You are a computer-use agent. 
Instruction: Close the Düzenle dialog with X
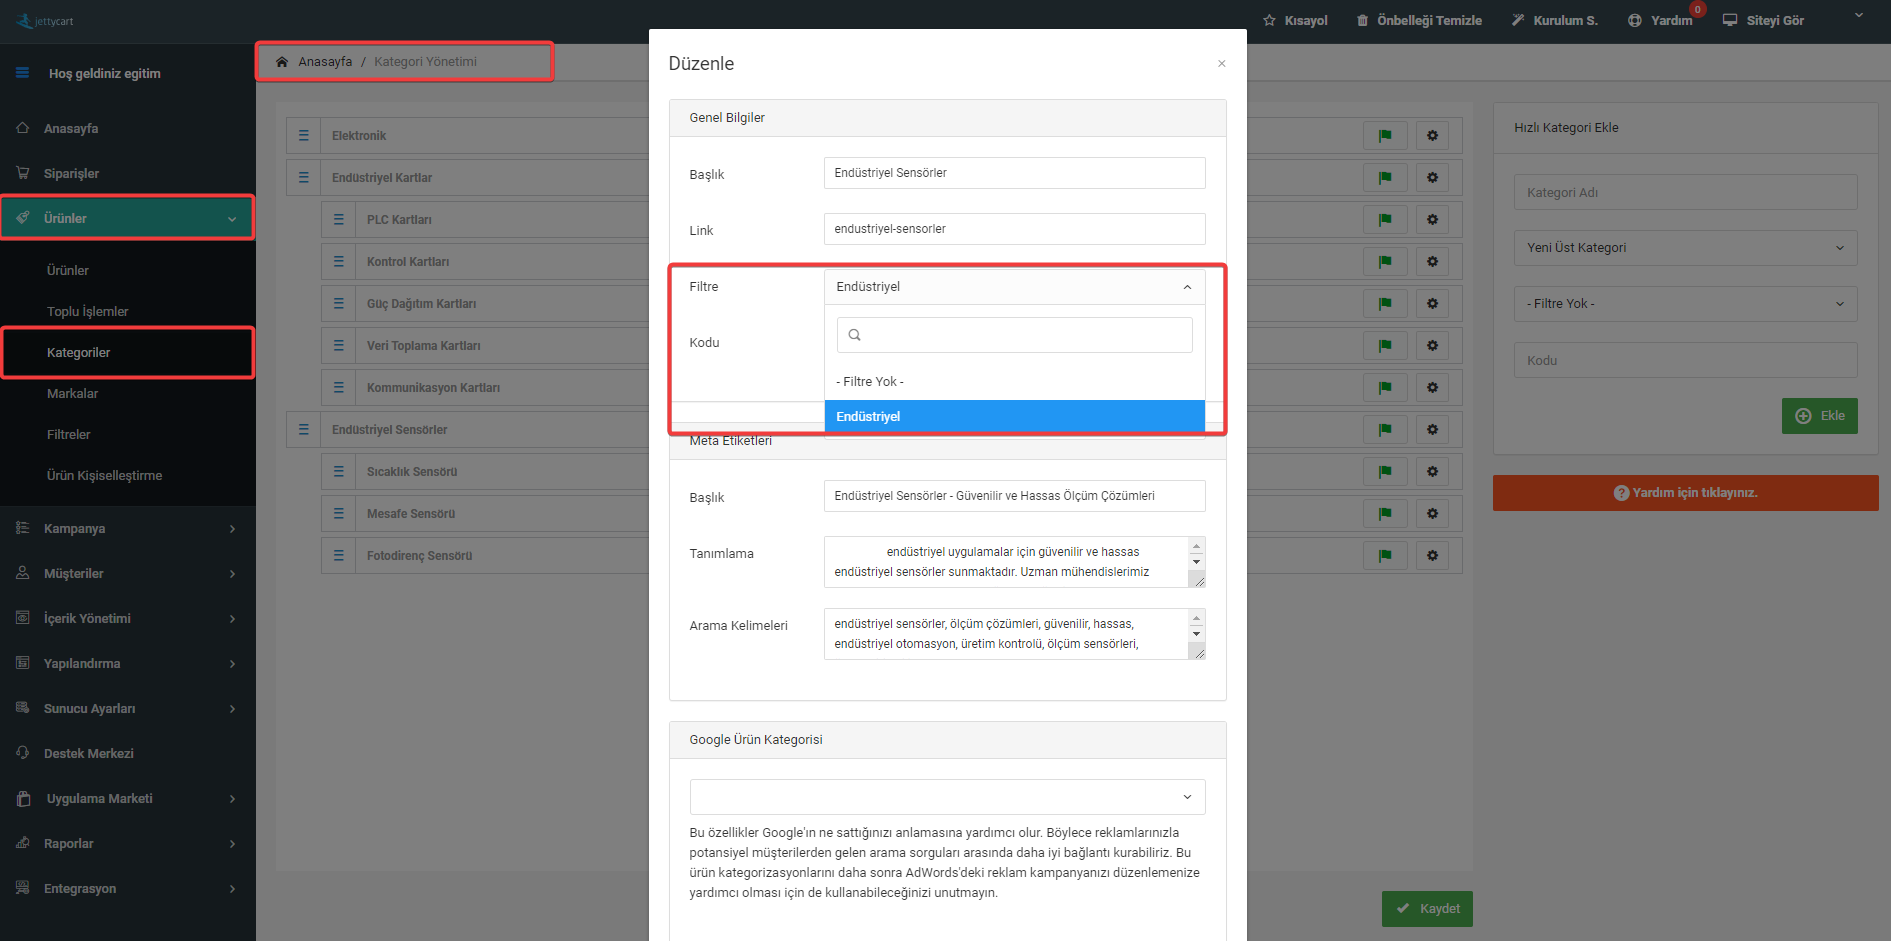click(x=1222, y=64)
